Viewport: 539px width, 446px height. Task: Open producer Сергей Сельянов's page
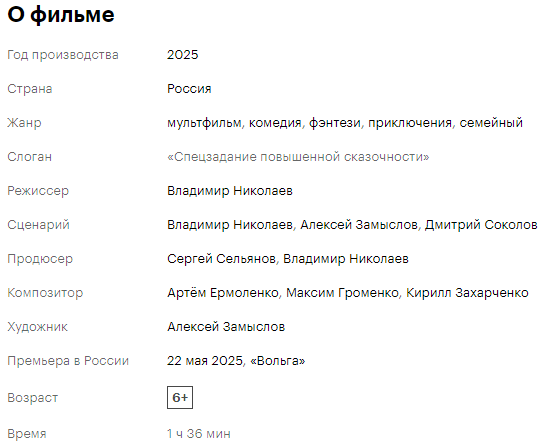coord(221,259)
